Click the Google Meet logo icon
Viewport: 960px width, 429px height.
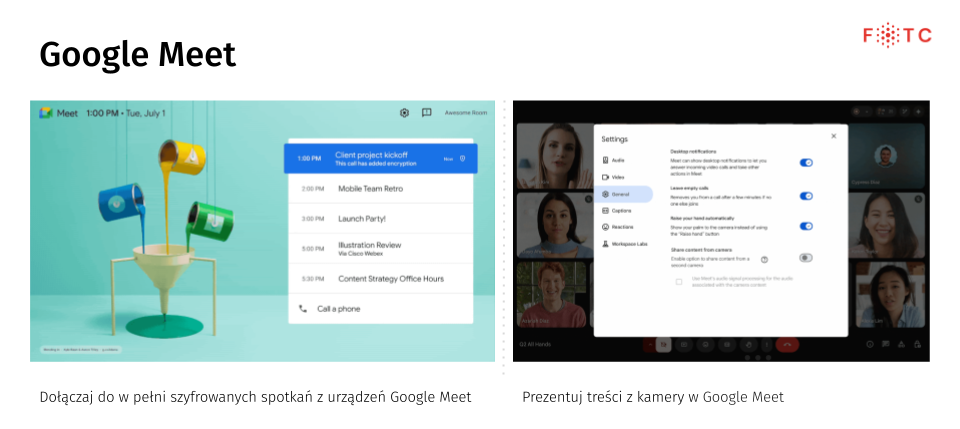(x=46, y=113)
